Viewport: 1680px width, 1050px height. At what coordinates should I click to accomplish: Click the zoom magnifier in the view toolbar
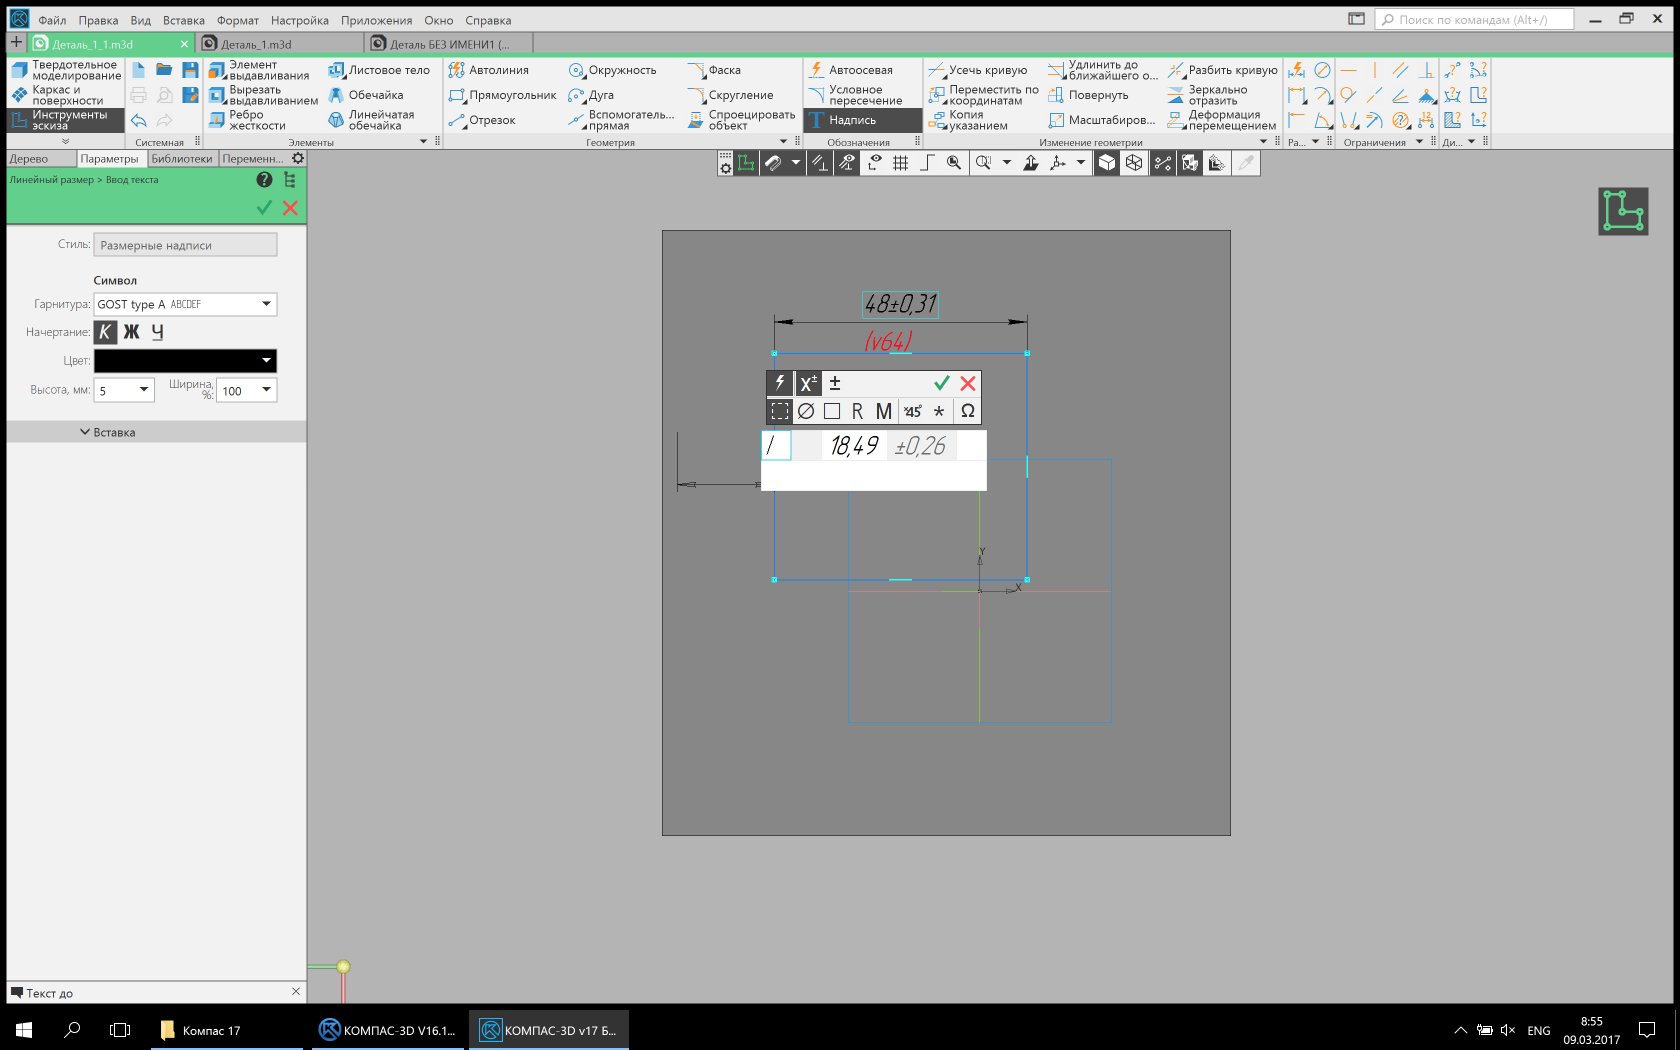click(x=954, y=163)
